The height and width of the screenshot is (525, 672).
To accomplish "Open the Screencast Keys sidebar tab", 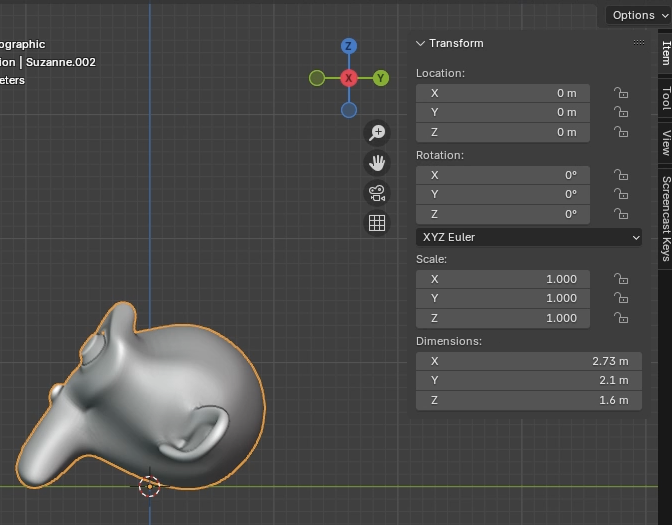I will coord(666,219).
